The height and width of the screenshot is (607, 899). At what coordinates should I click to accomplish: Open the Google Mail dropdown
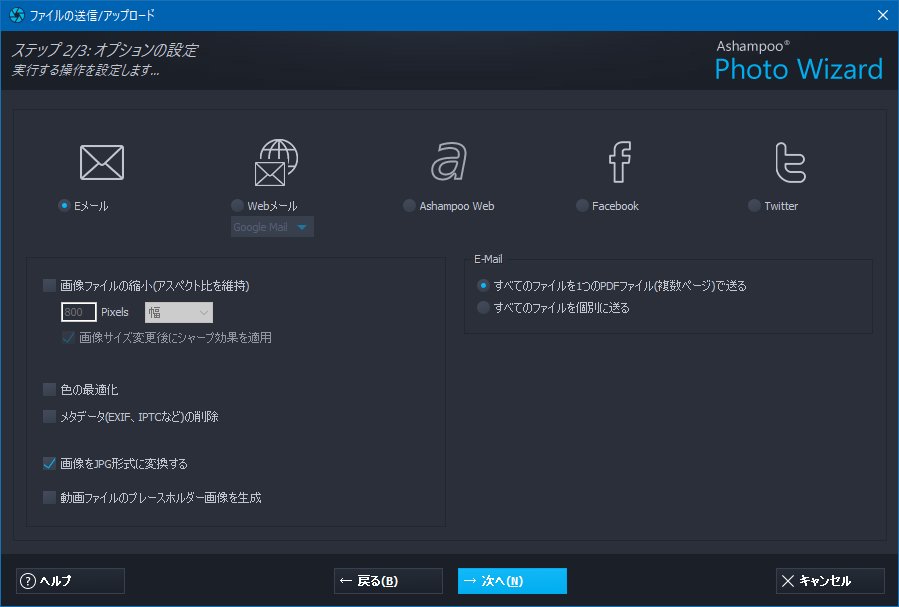tap(272, 227)
